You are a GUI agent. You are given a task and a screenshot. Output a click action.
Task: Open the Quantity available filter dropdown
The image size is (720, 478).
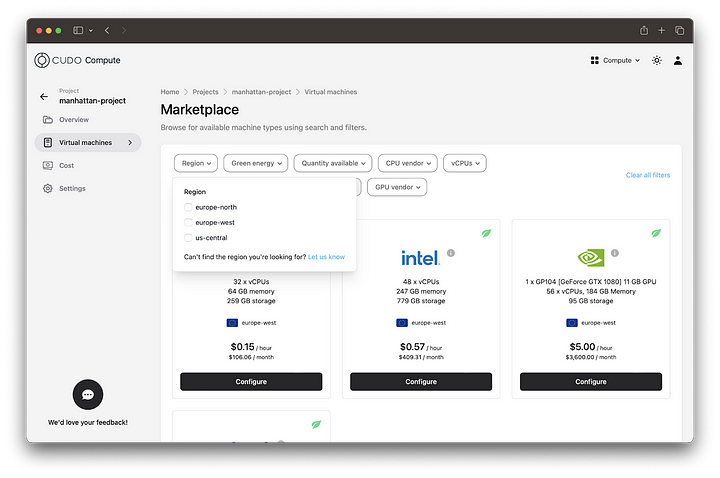pyautogui.click(x=333, y=163)
